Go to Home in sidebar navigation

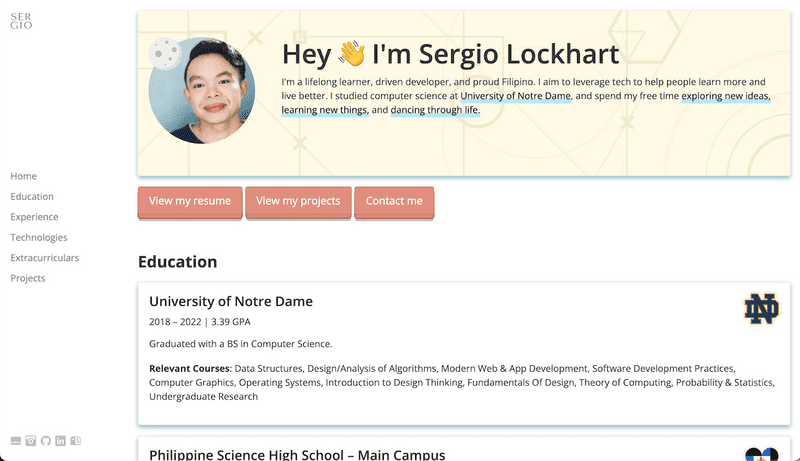[23, 176]
